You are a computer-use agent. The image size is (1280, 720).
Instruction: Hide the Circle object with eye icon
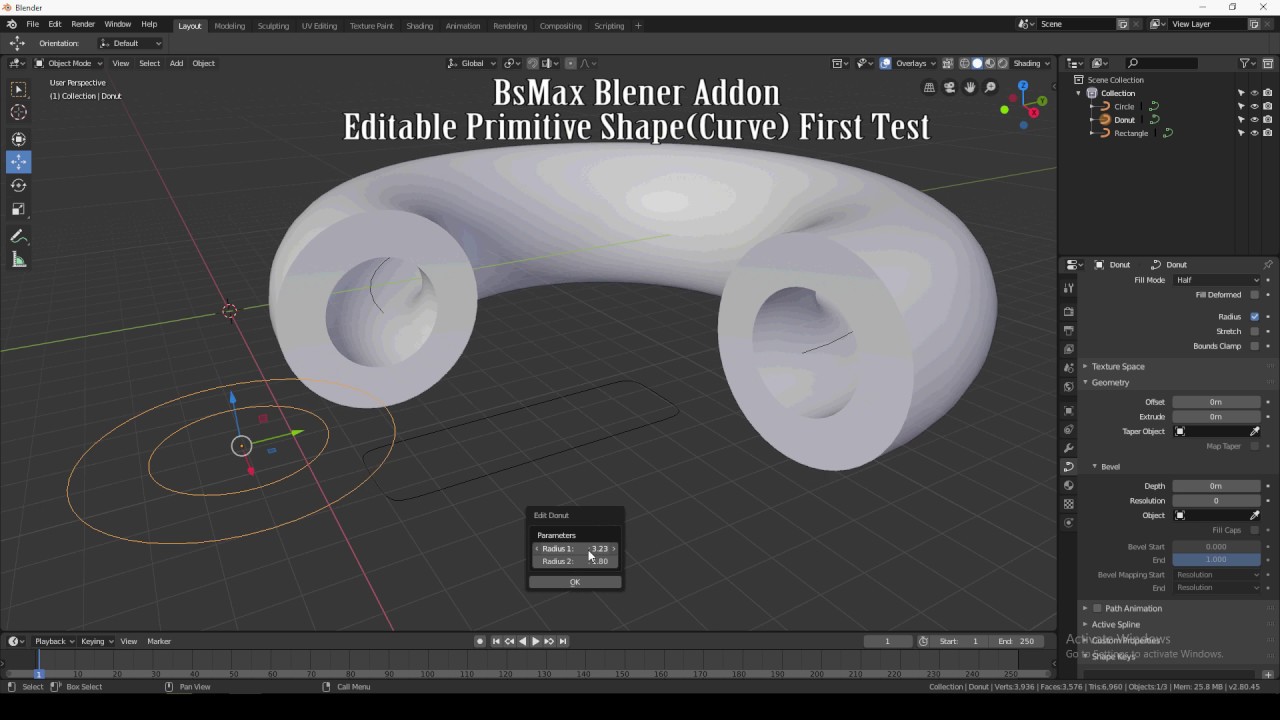click(x=1254, y=106)
